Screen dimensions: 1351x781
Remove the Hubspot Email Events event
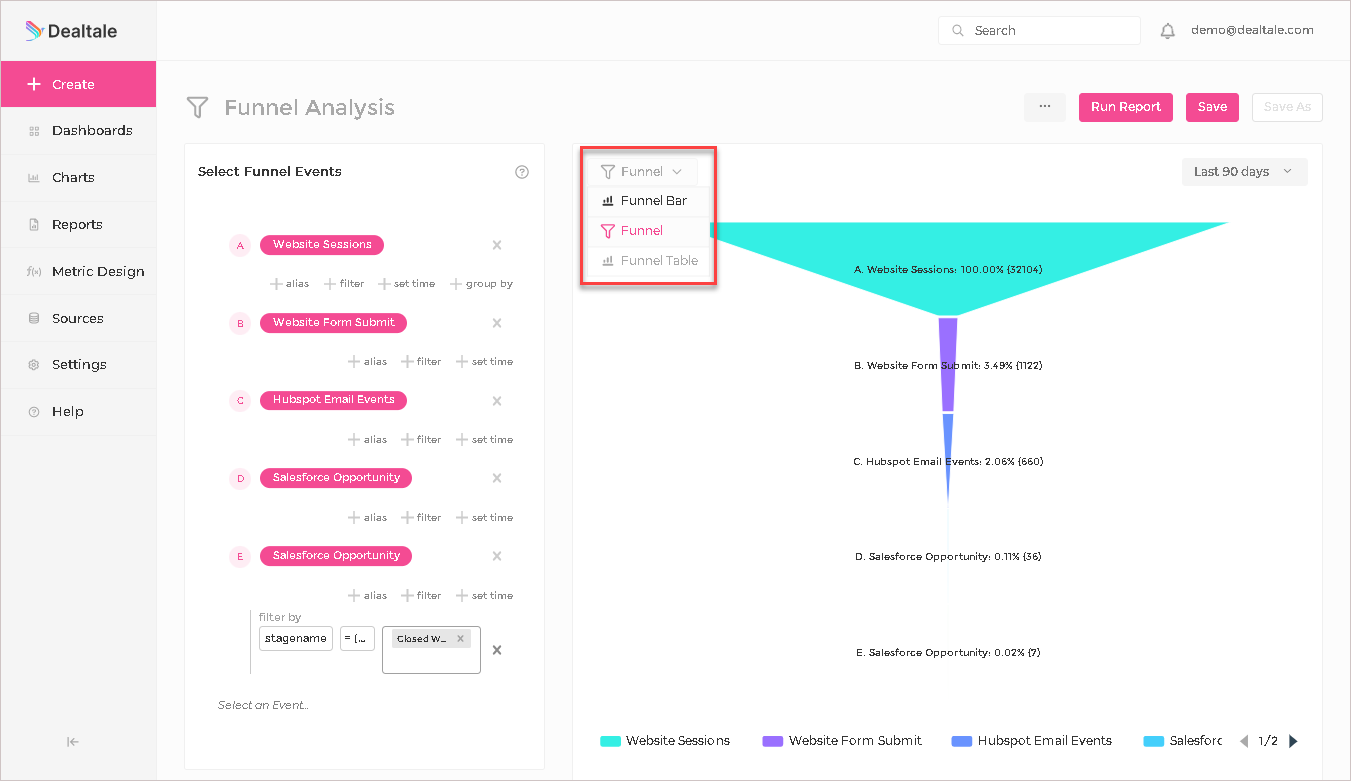point(497,401)
